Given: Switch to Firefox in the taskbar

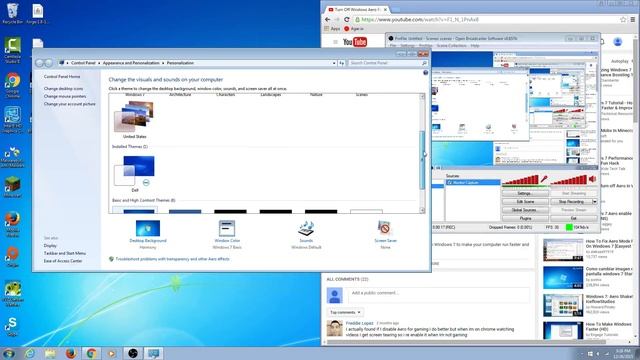Looking at the screenshot, I should coord(71,353).
